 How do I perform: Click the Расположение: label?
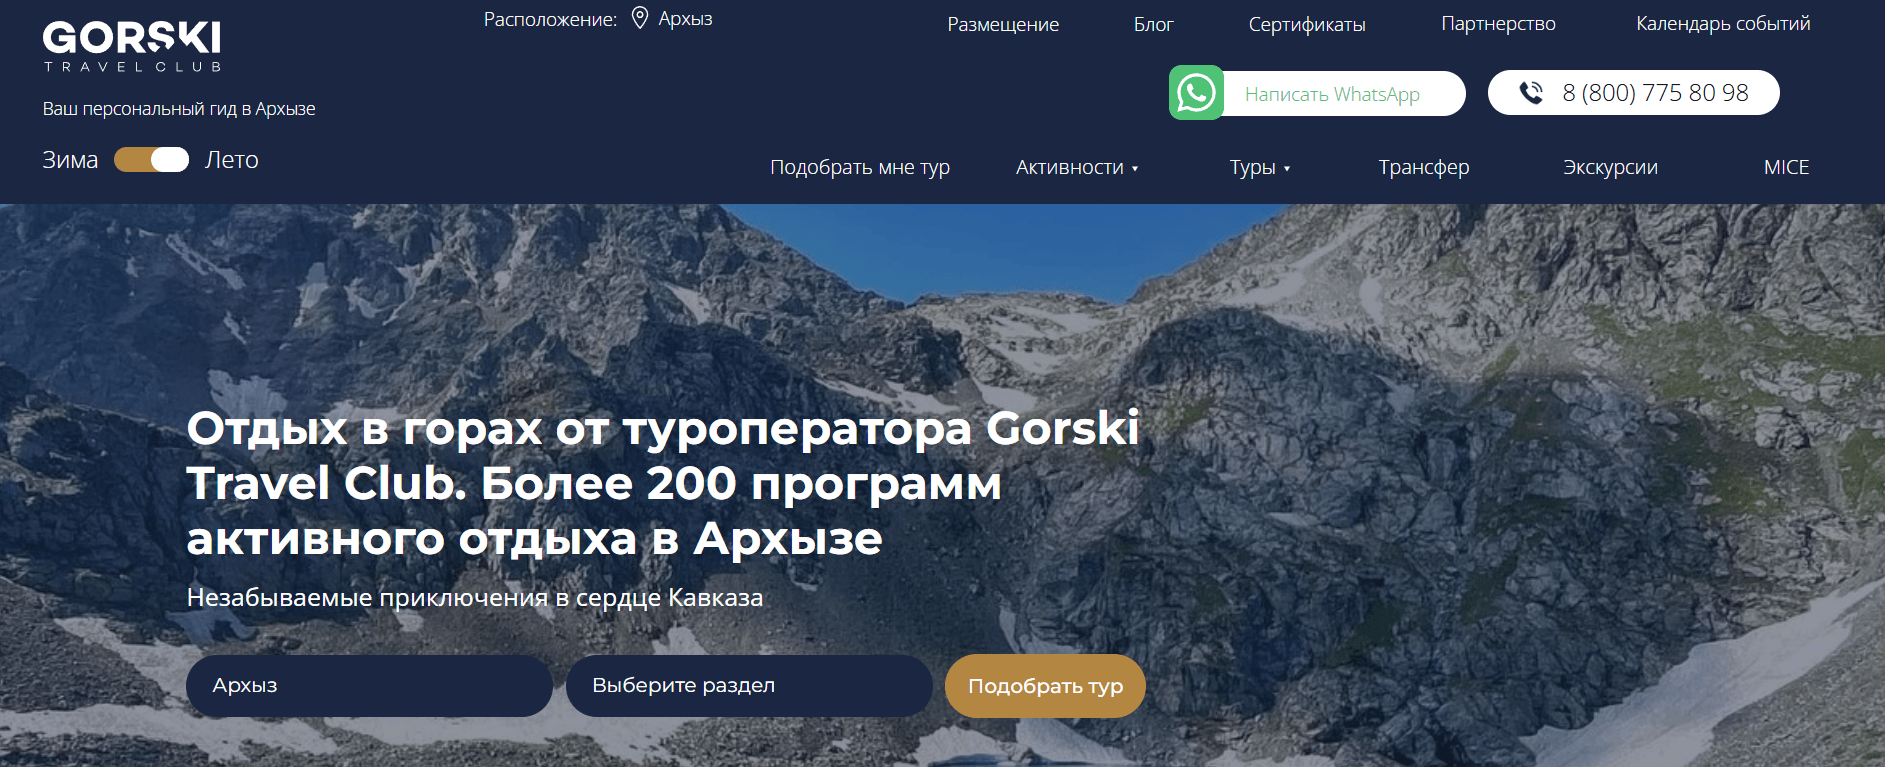(x=550, y=19)
